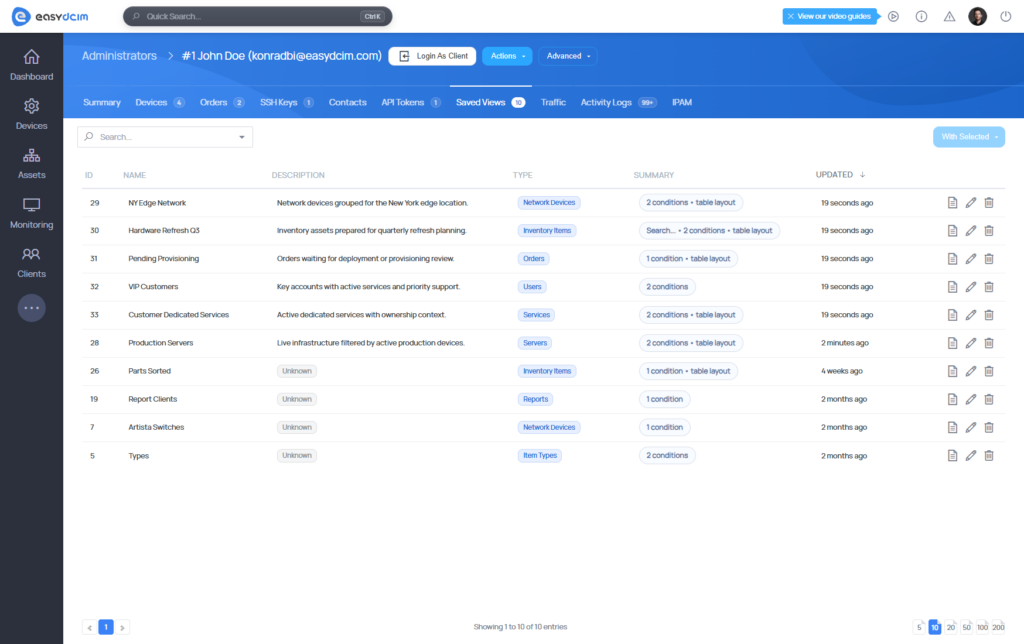Focus the Quick Search field
Screen dimensions: 1024x644
tap(257, 16)
